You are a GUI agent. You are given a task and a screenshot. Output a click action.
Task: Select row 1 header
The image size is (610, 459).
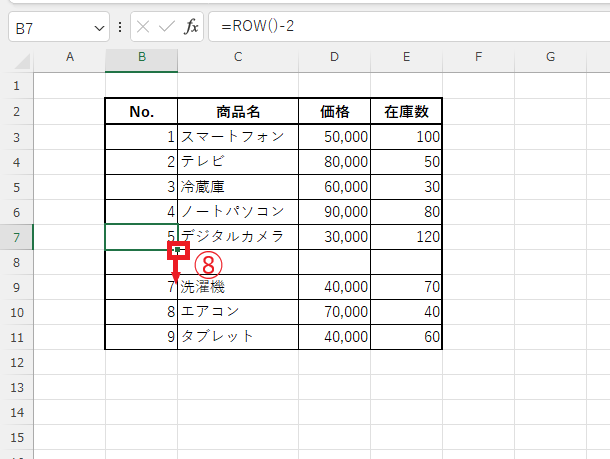click(x=17, y=86)
